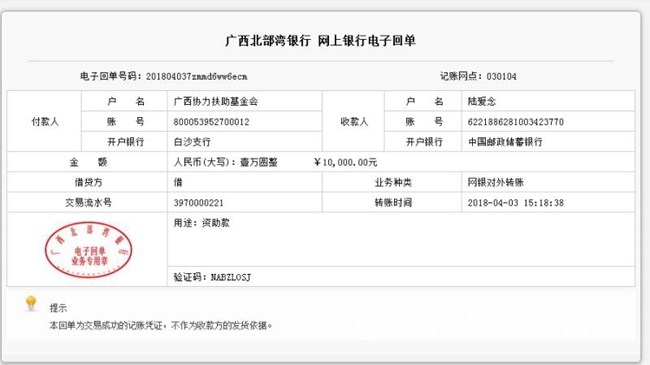Screen dimensions: 650x365
Task: Select the amount in words 壹万圆整
Action: click(259, 162)
